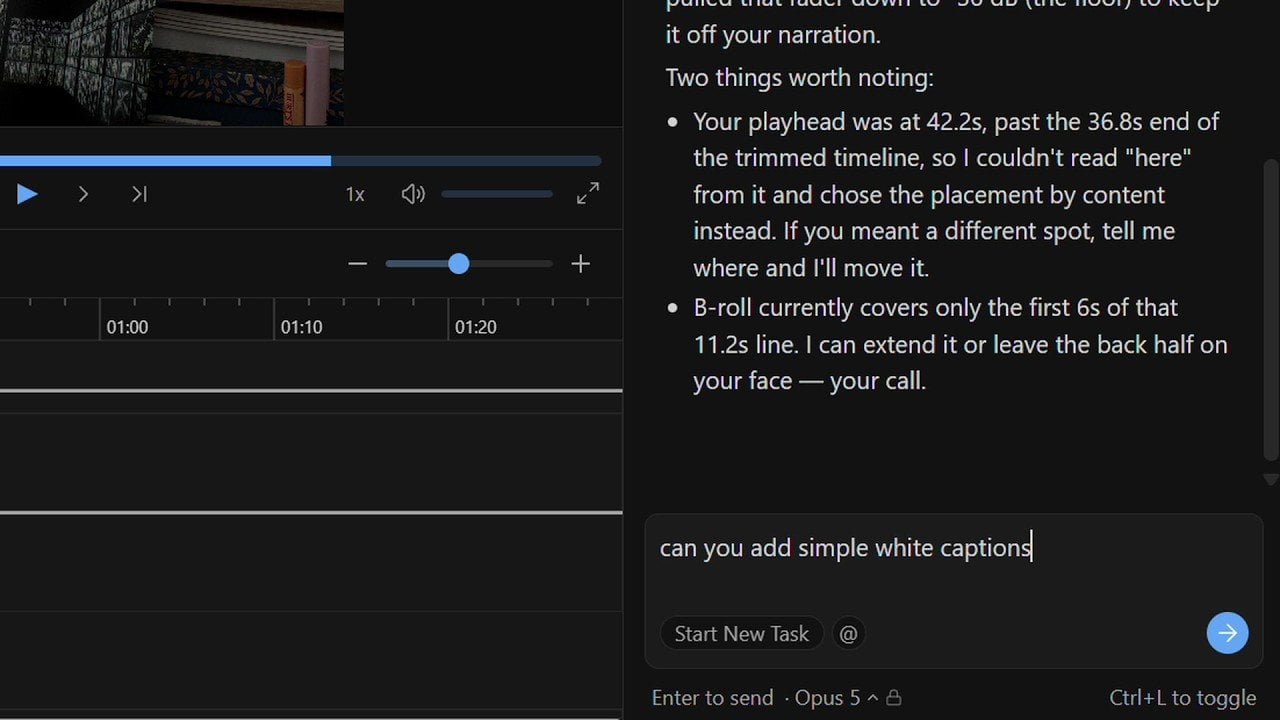Screen dimensions: 1280x720
Task: Click the chat panel scrollbar thumb
Action: [1270, 310]
